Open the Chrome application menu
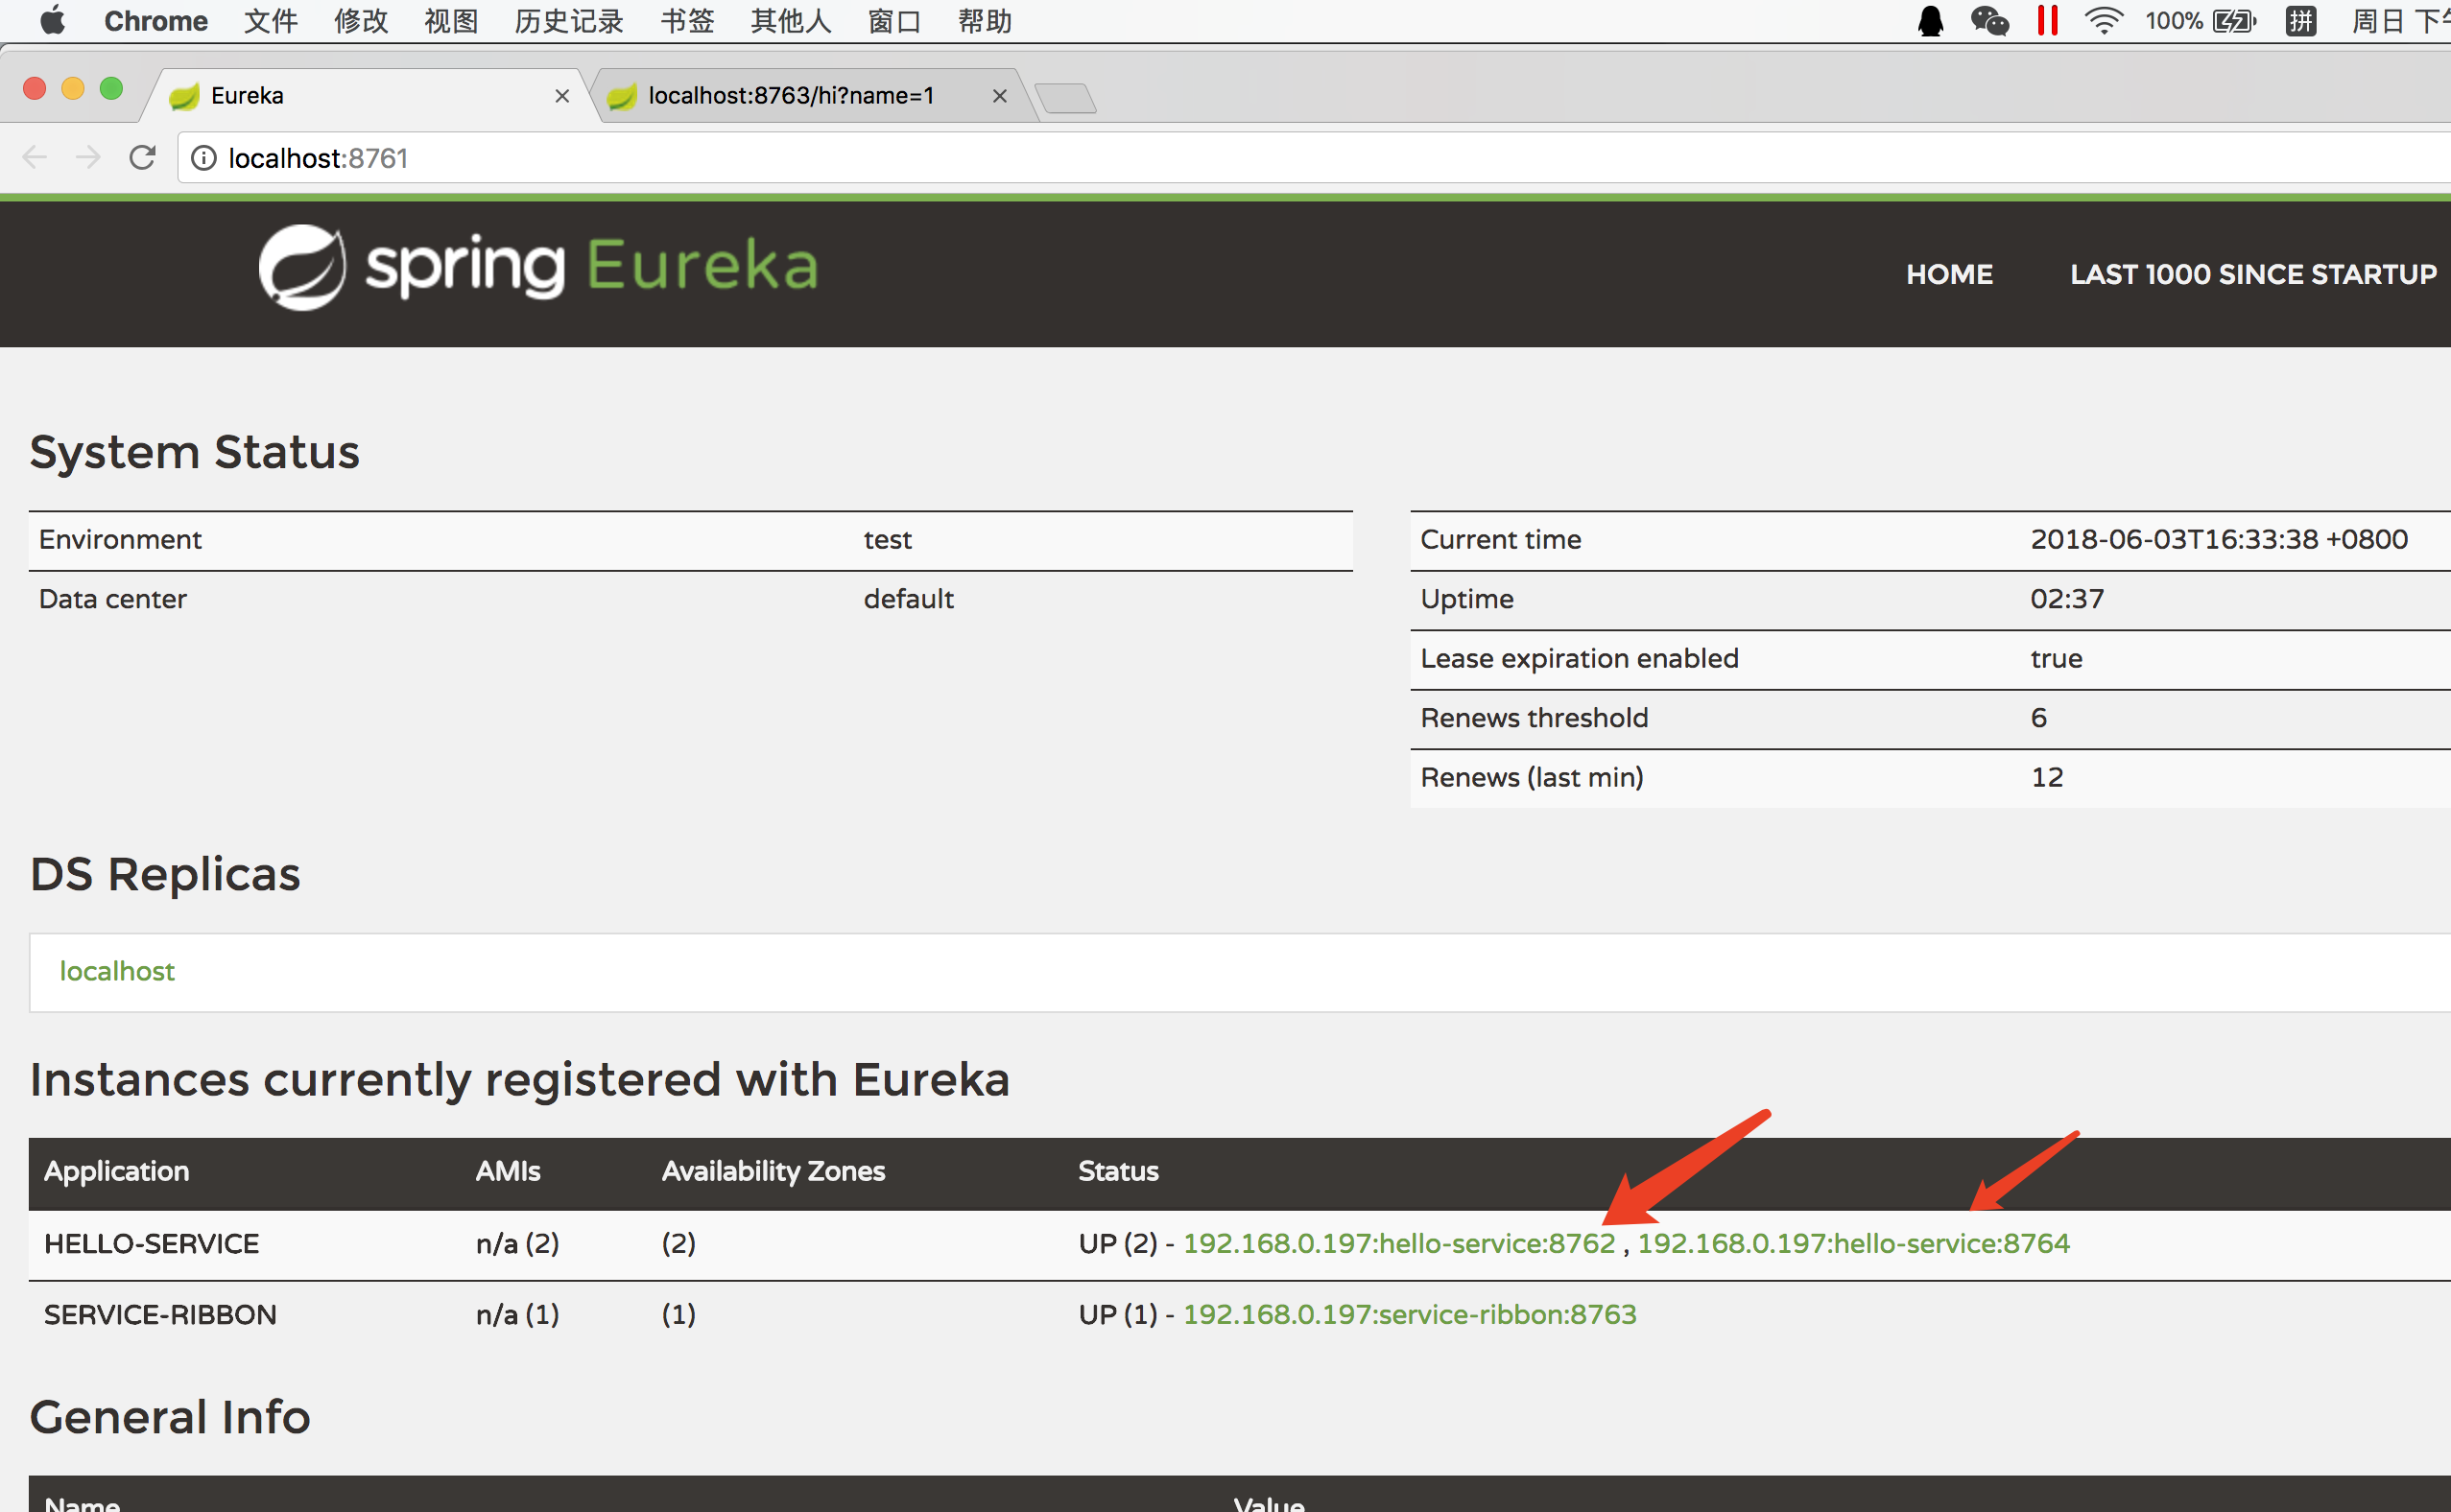Image resolution: width=2451 pixels, height=1512 pixels. pos(156,21)
